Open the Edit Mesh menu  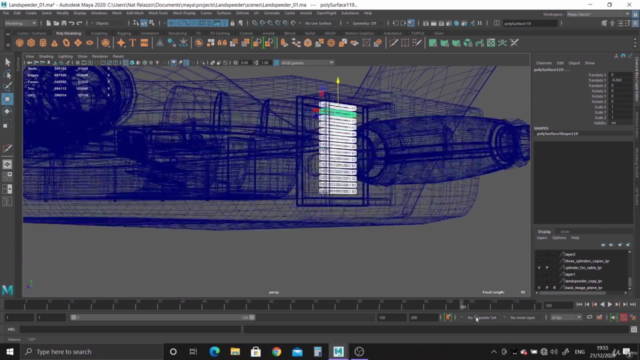tap(135, 13)
